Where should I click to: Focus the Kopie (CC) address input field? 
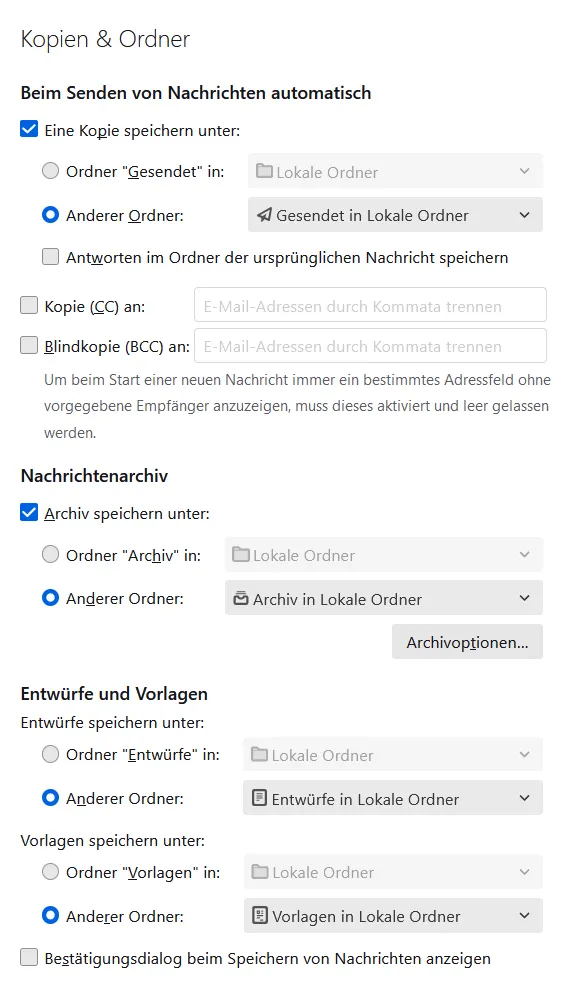(370, 306)
